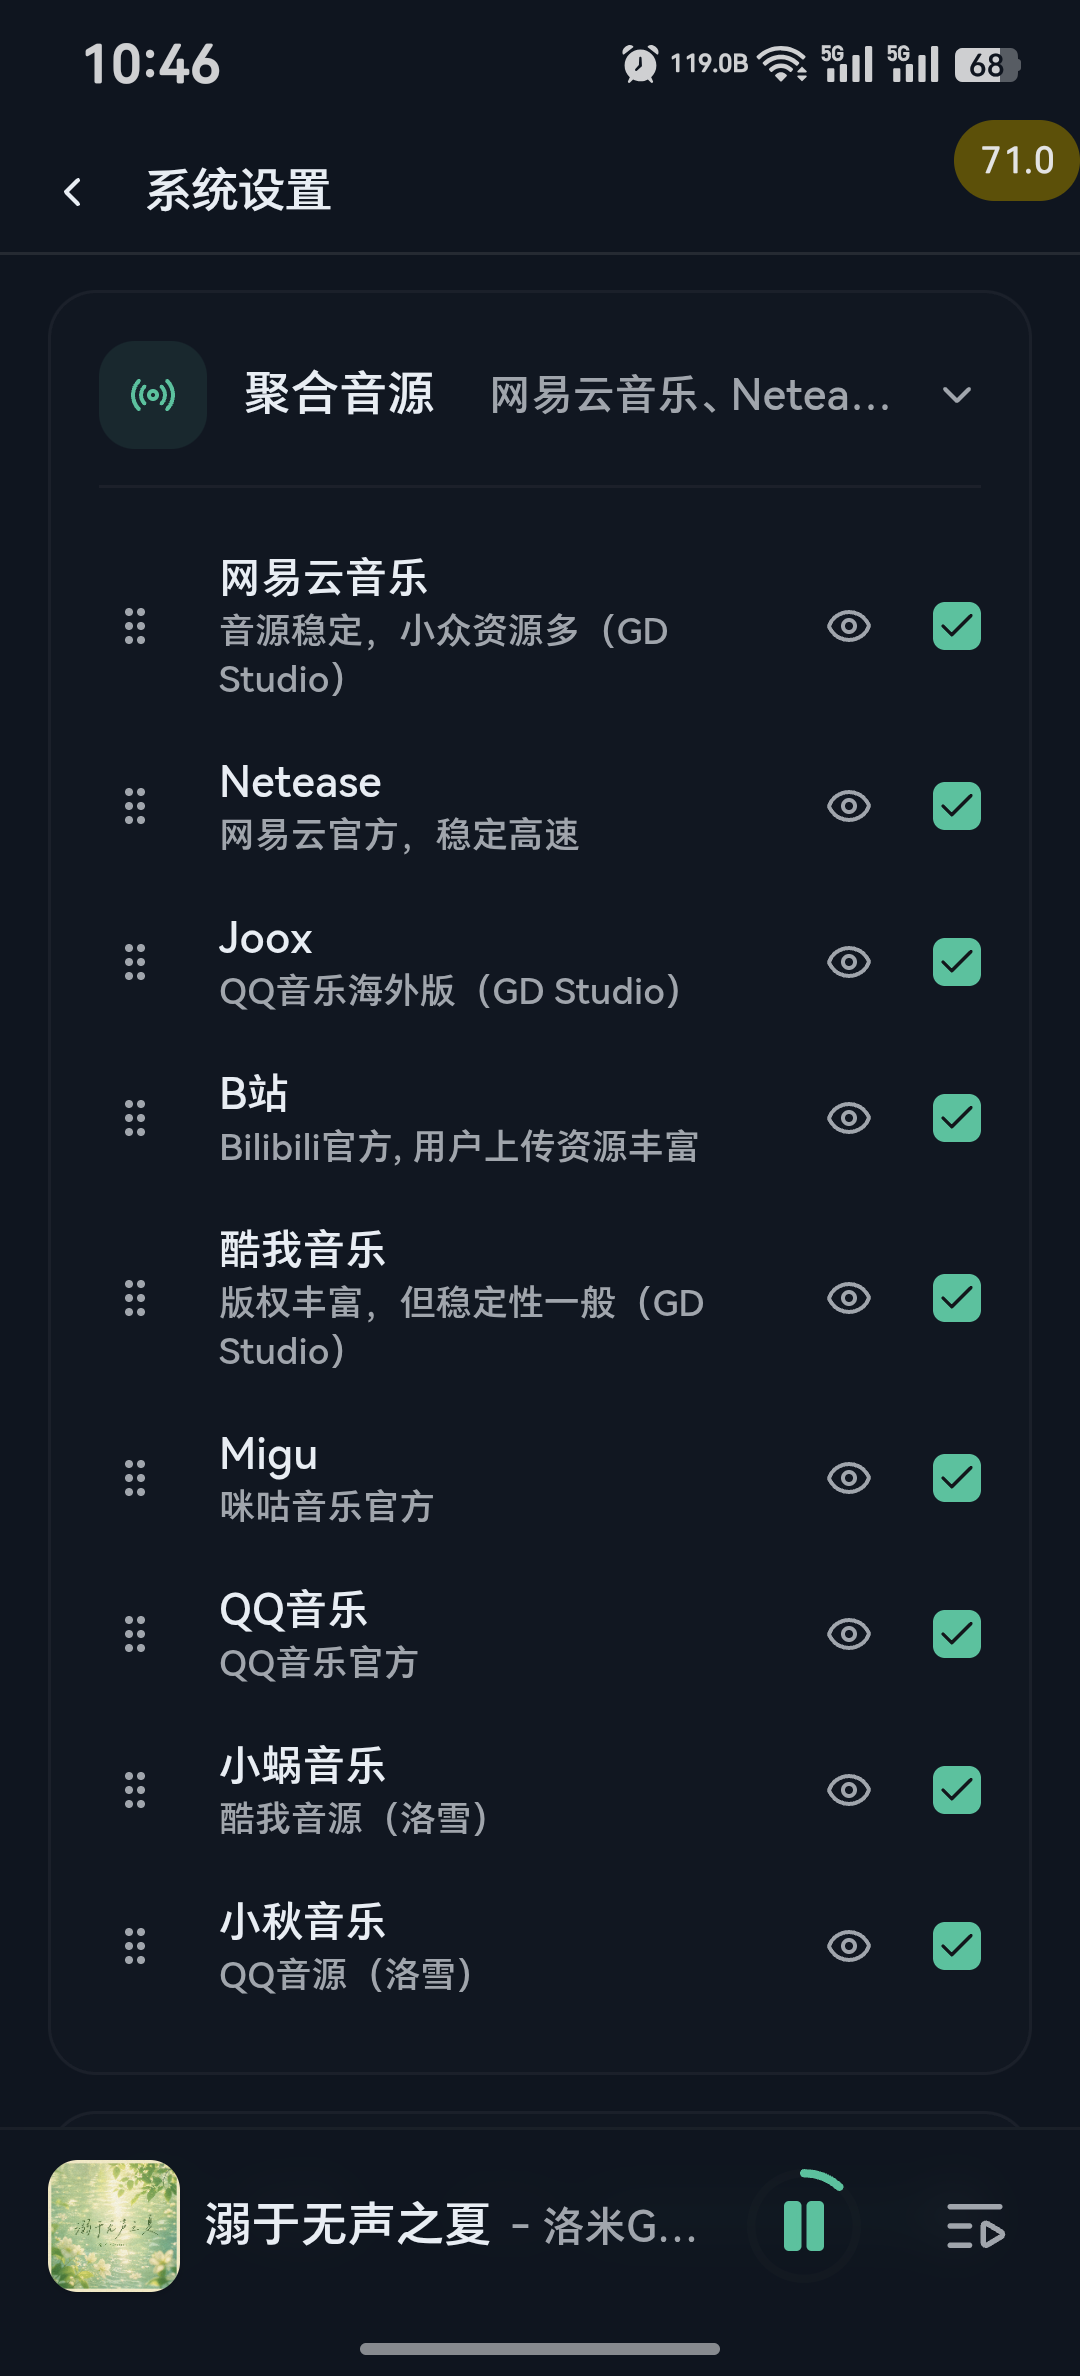Screen dimensions: 1080x2376
Task: Click the drag handle beside Joox
Action: click(135, 962)
